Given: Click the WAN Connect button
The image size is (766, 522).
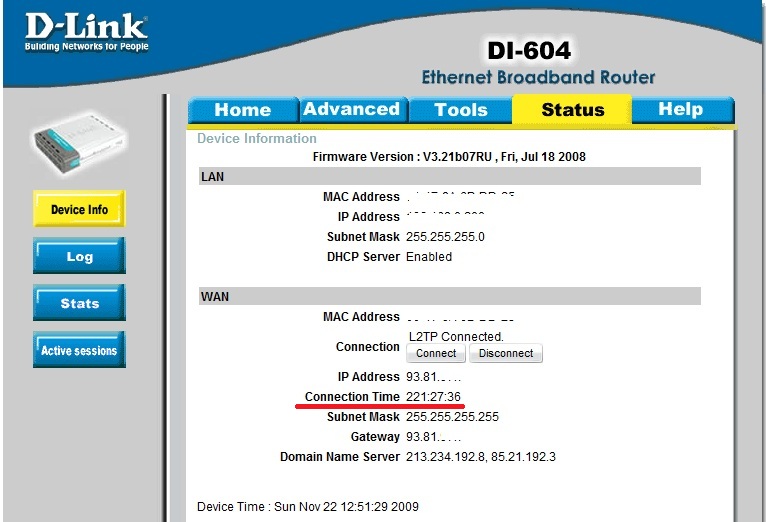Looking at the screenshot, I should [436, 353].
